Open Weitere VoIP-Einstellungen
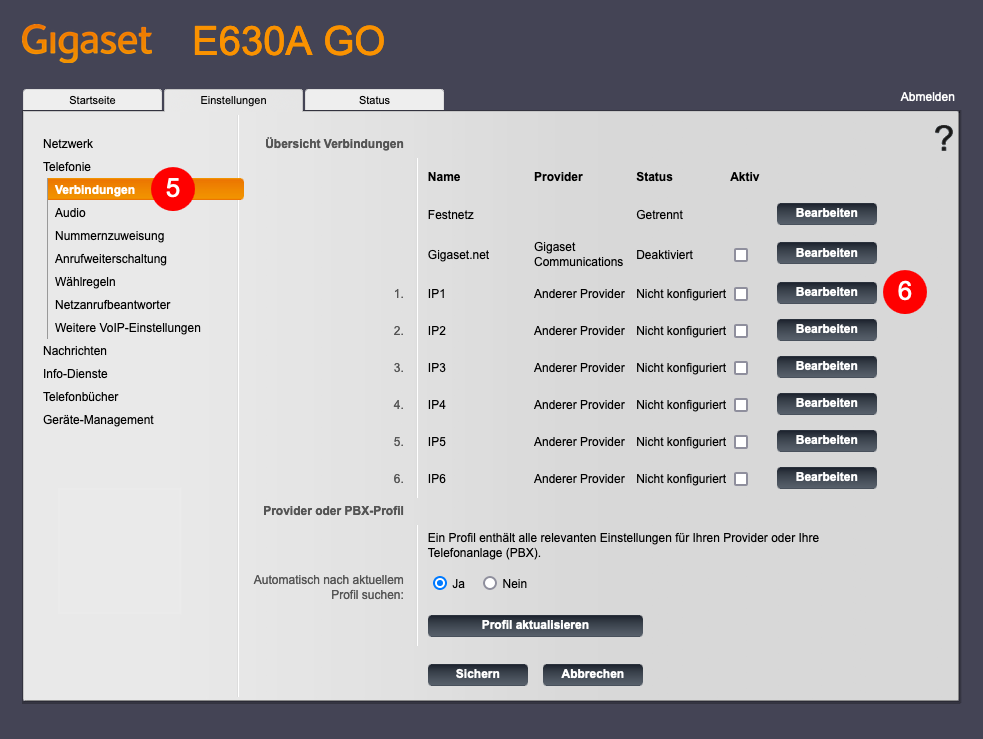The image size is (983, 739). (x=128, y=328)
